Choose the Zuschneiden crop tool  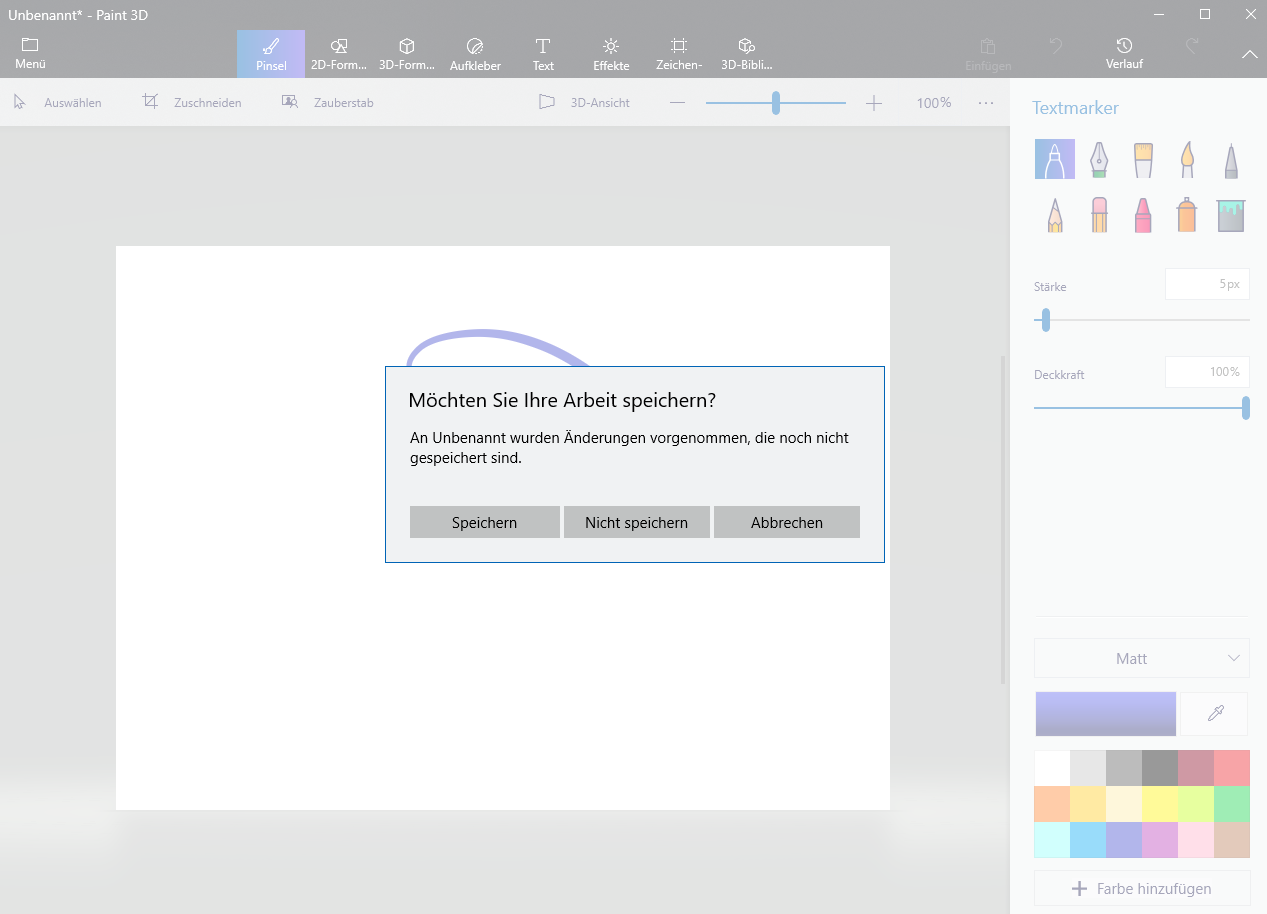(192, 102)
